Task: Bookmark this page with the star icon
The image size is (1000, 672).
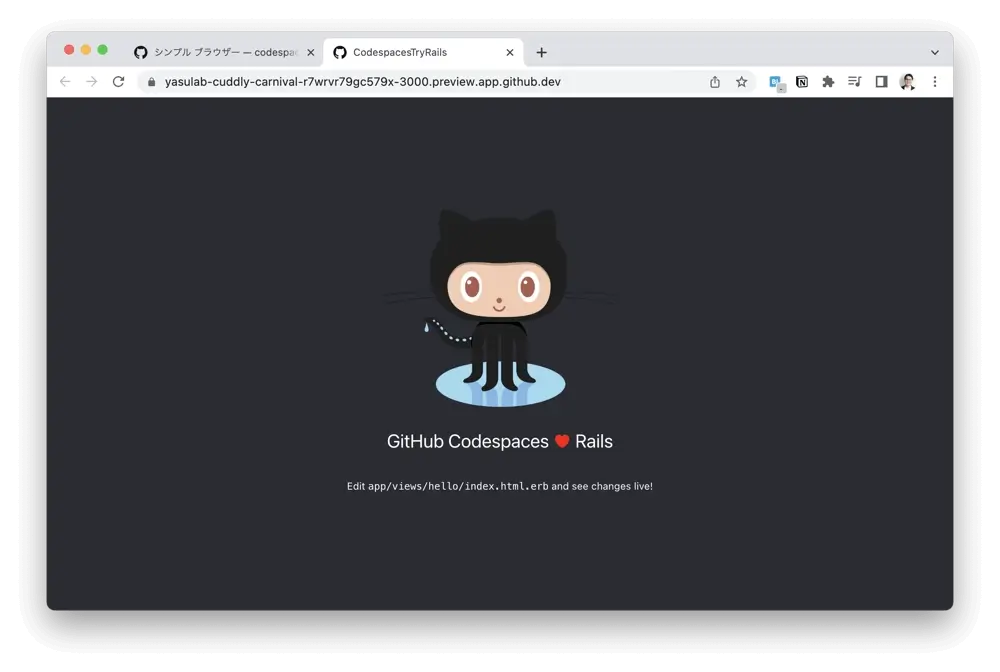Action: 741,82
